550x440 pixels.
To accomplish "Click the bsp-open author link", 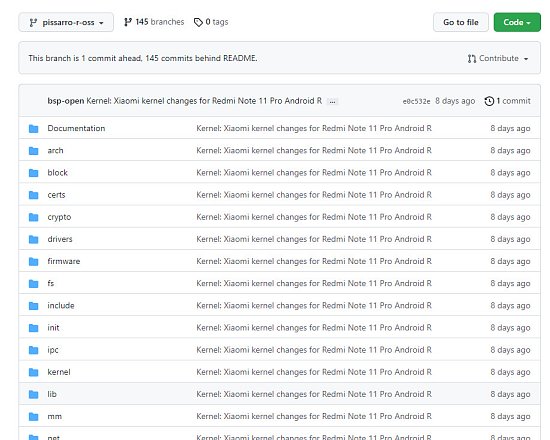I will point(66,101).
